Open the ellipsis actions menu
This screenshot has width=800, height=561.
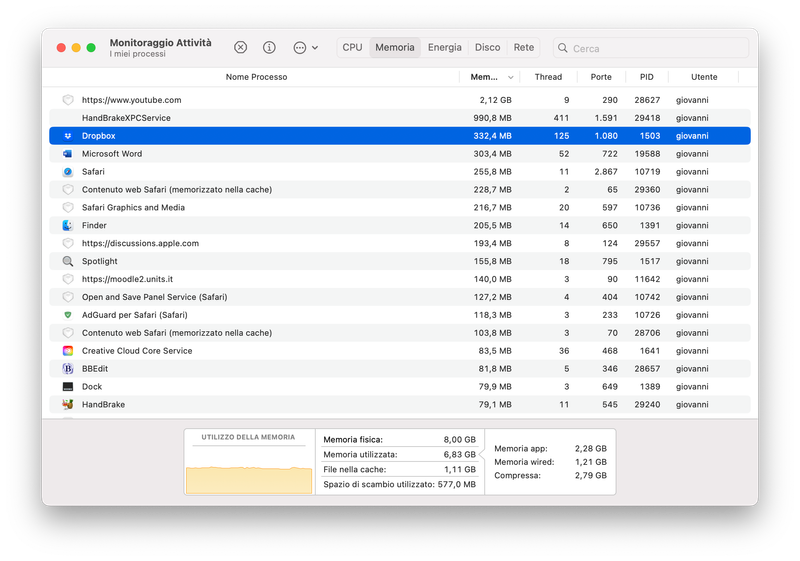point(306,47)
